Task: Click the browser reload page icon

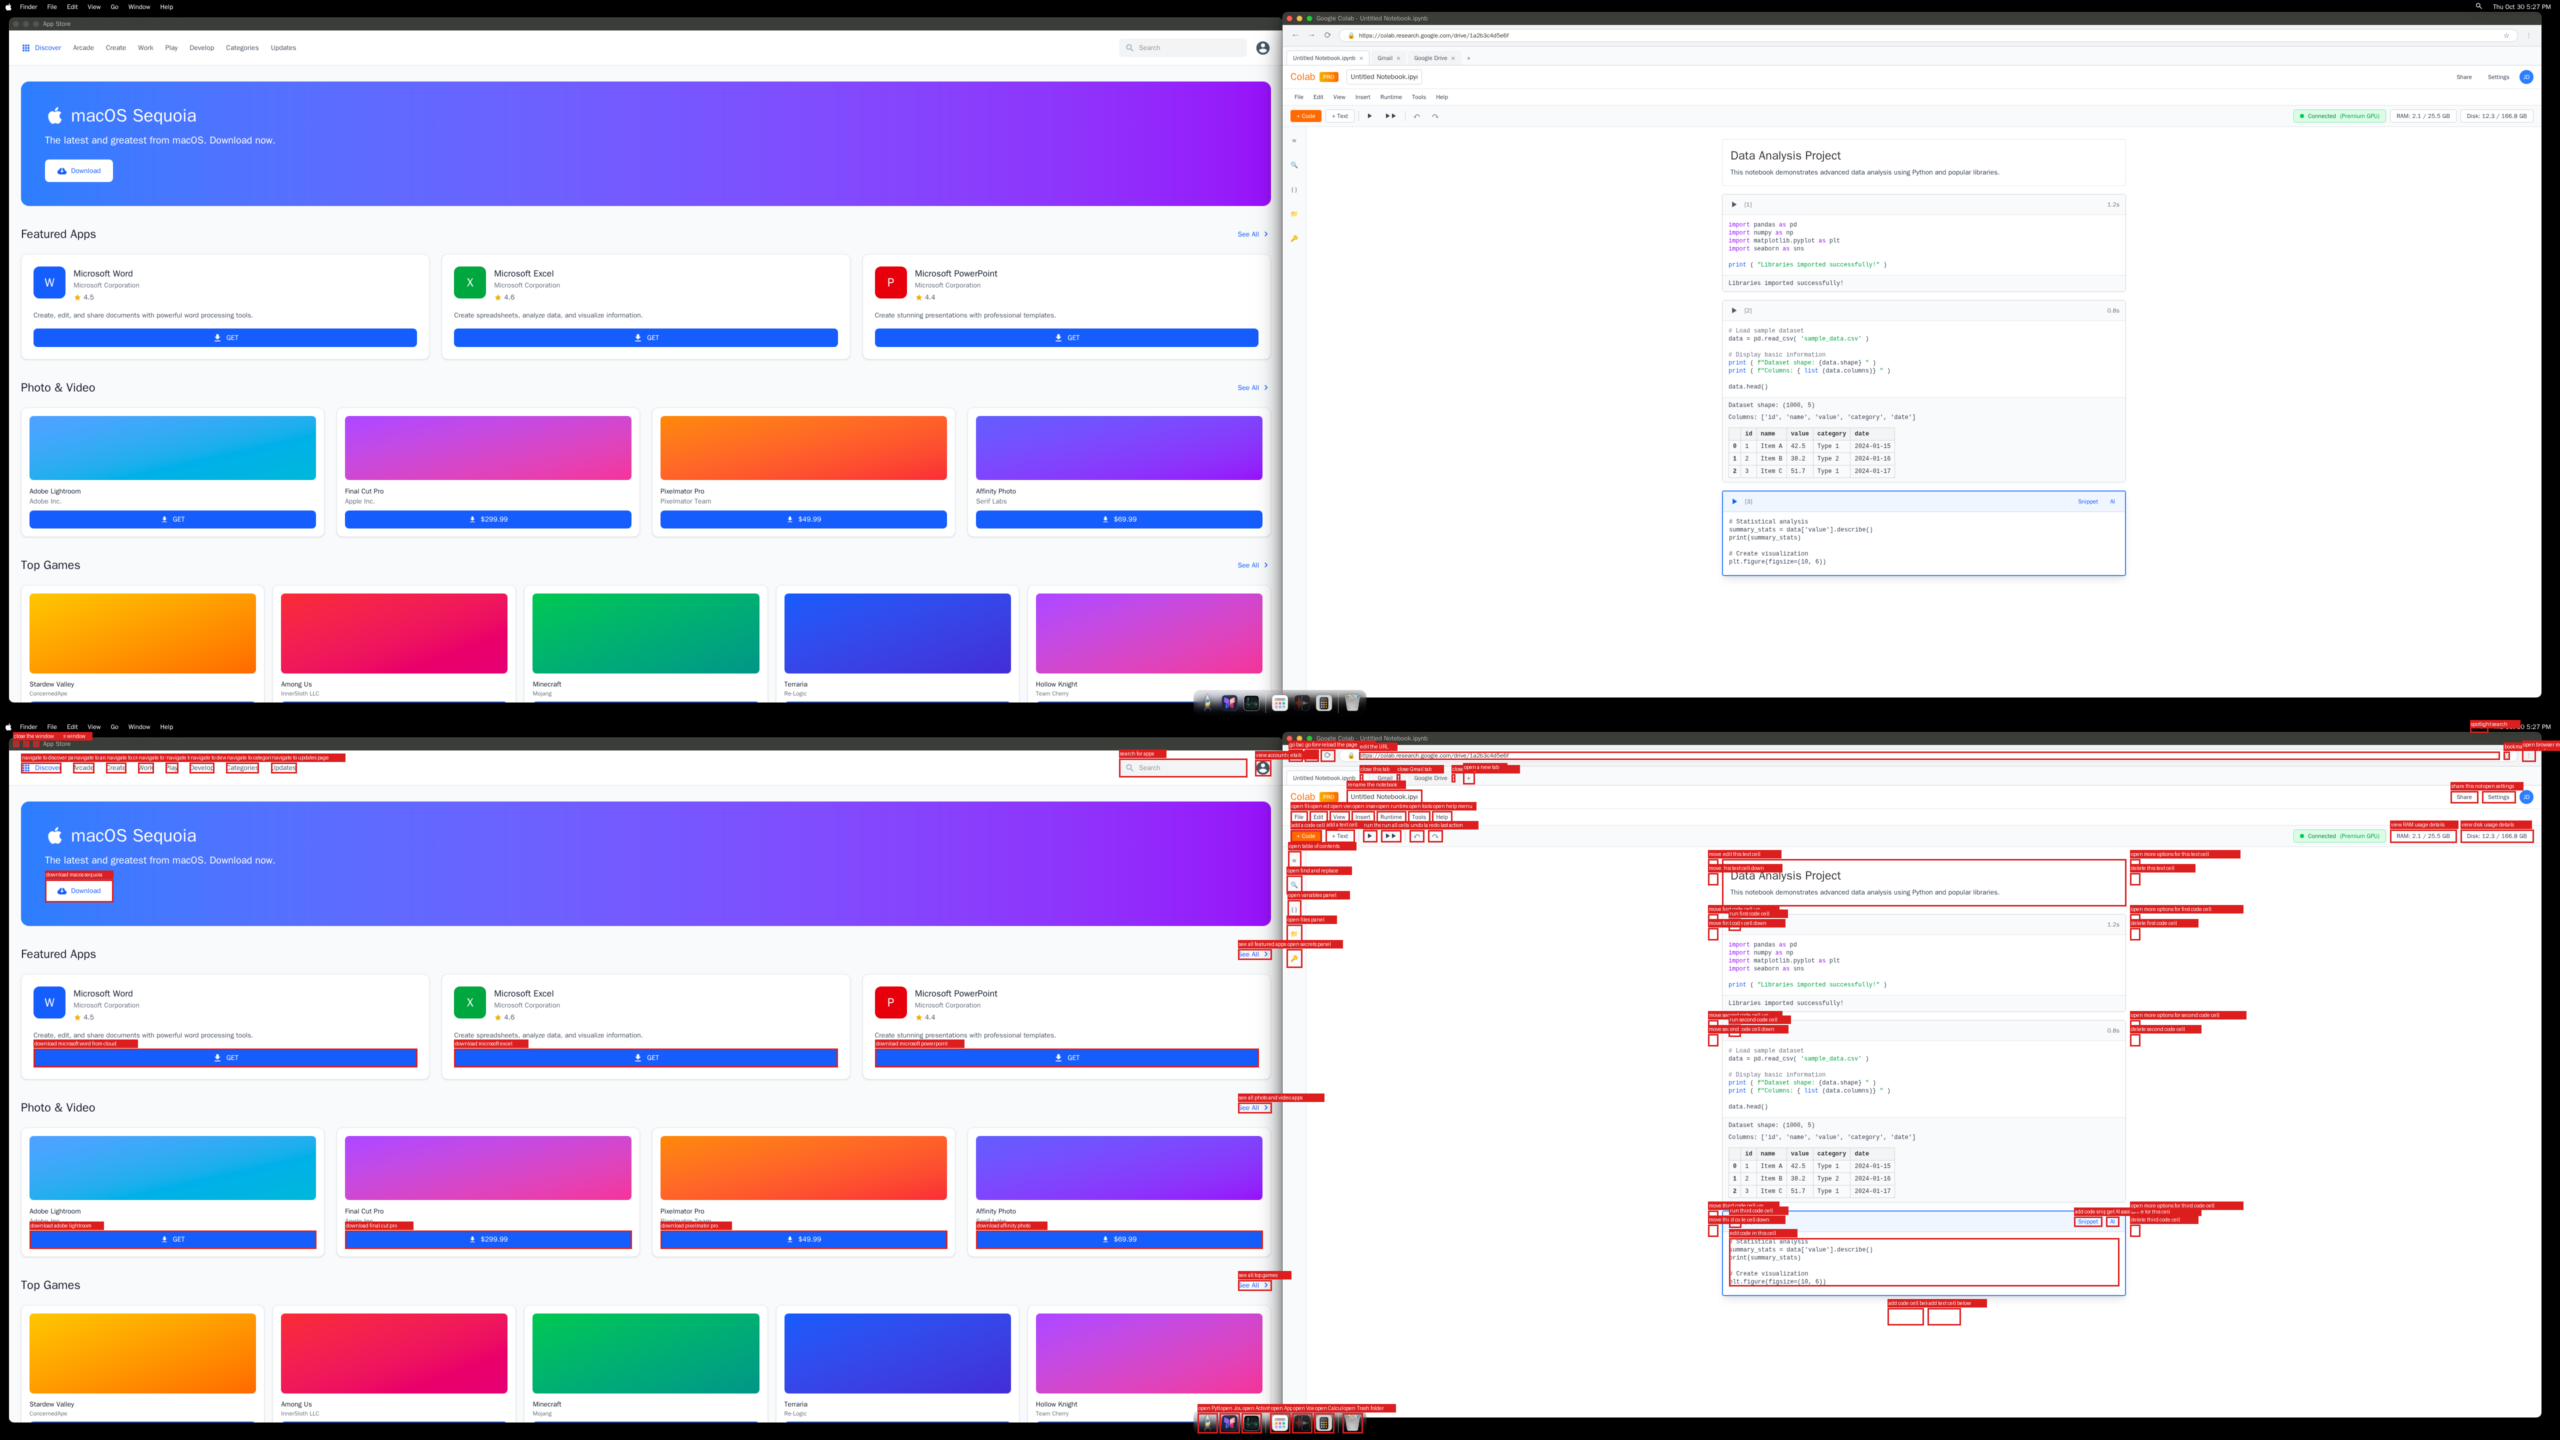Action: pos(1327,35)
